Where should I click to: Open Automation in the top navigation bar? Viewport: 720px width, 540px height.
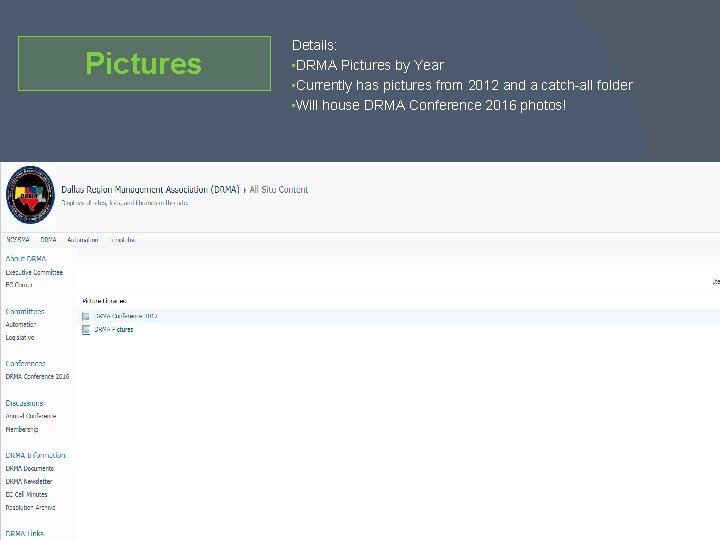tap(83, 240)
